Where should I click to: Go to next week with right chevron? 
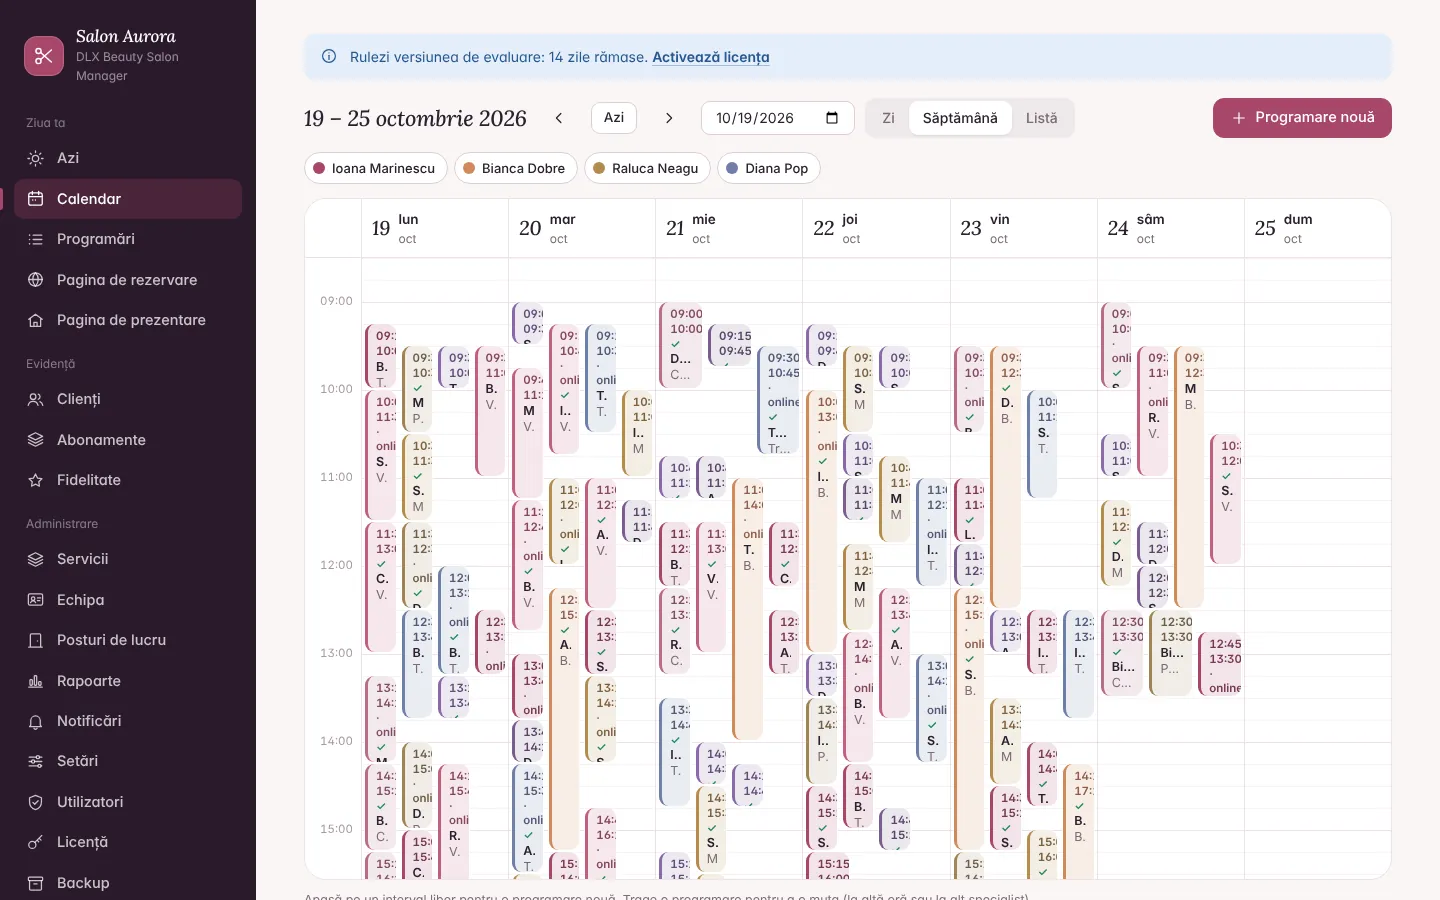pyautogui.click(x=669, y=118)
